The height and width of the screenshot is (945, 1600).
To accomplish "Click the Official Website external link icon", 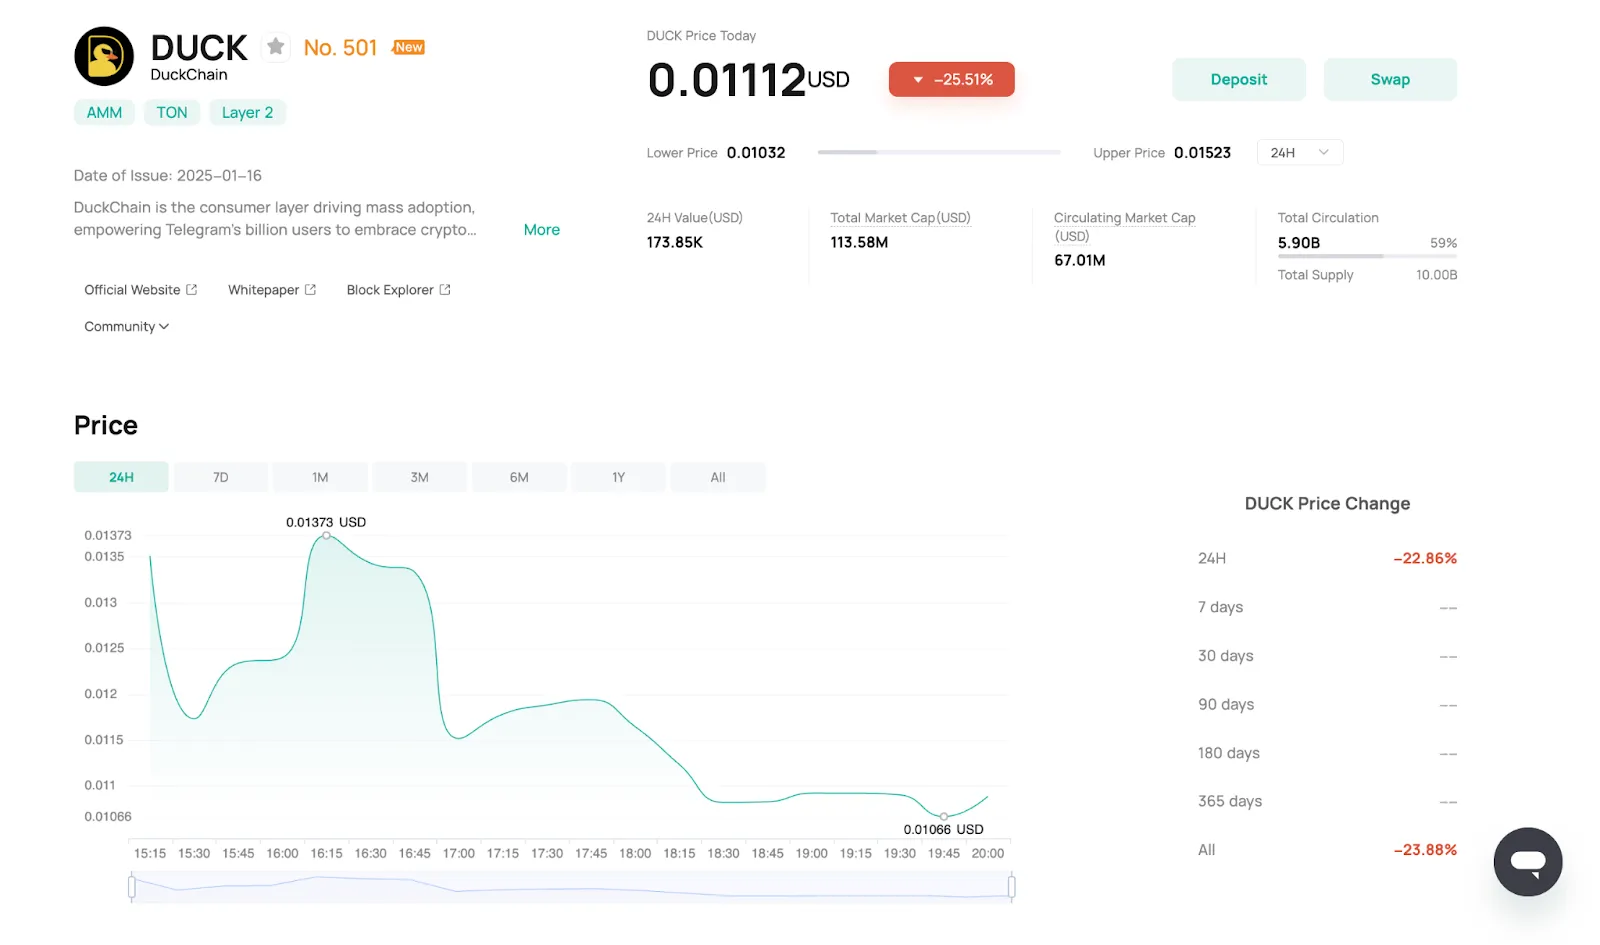I will pos(192,290).
